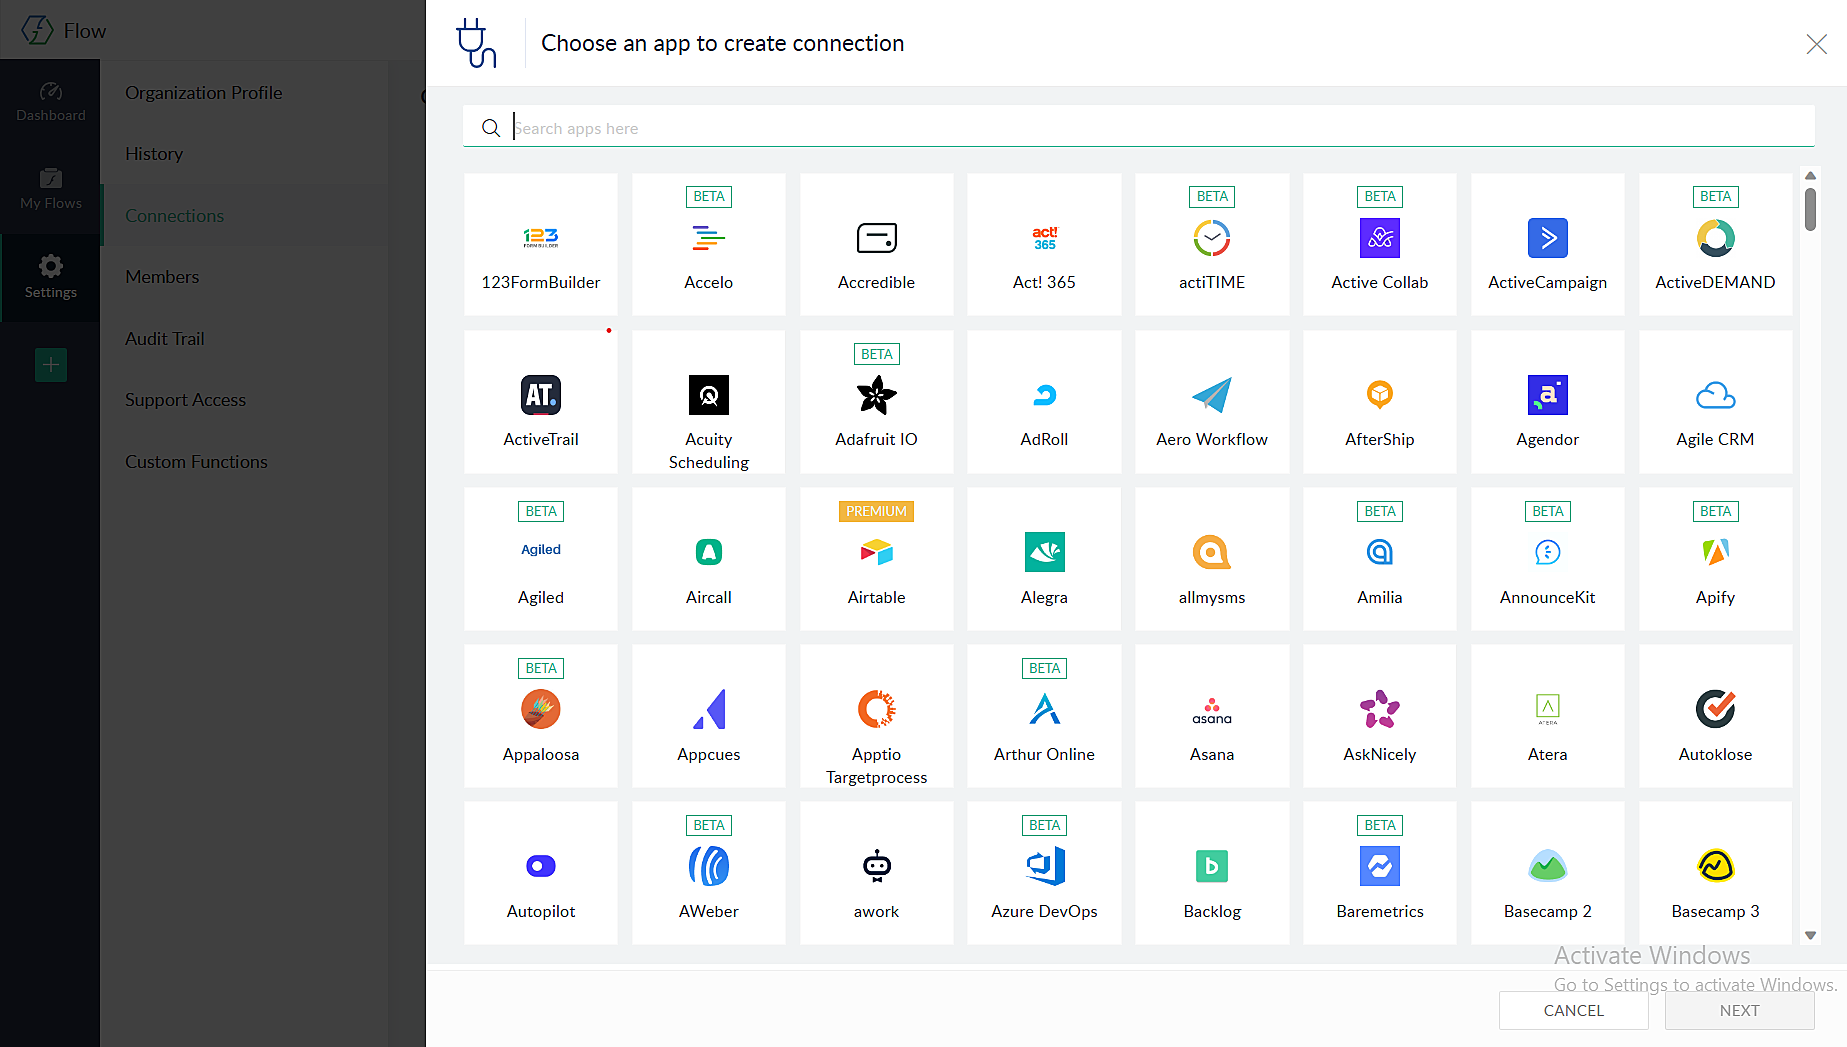Pick the Agendor app icon
Screen dimensions: 1847x1047
point(1548,395)
